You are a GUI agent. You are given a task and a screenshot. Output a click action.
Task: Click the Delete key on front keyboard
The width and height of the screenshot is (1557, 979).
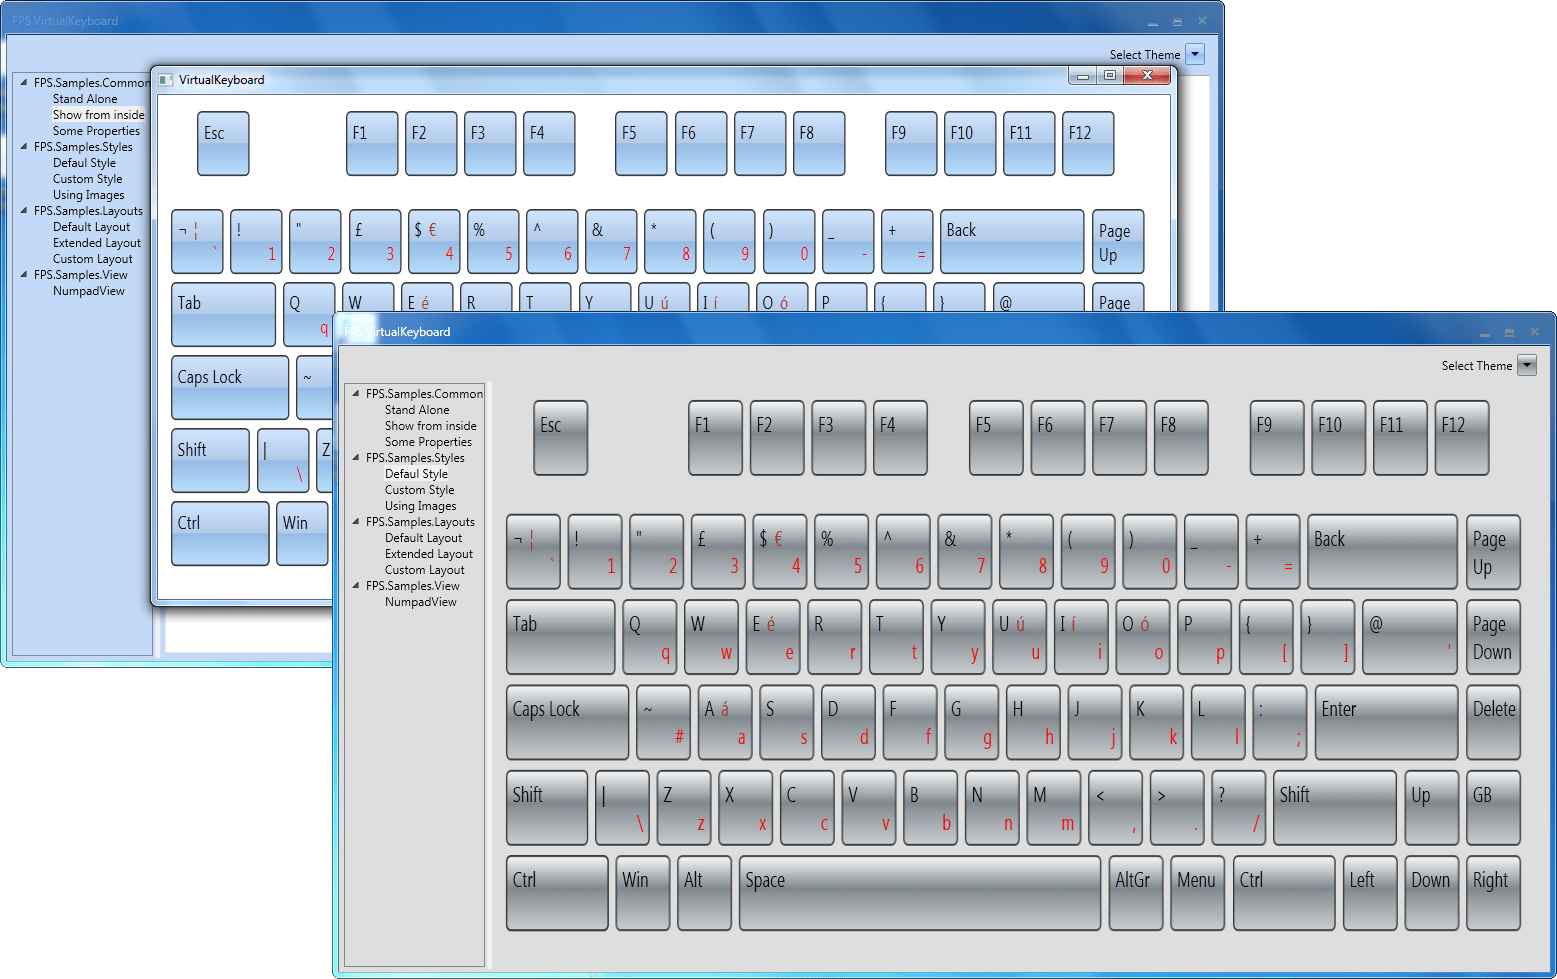[1494, 722]
